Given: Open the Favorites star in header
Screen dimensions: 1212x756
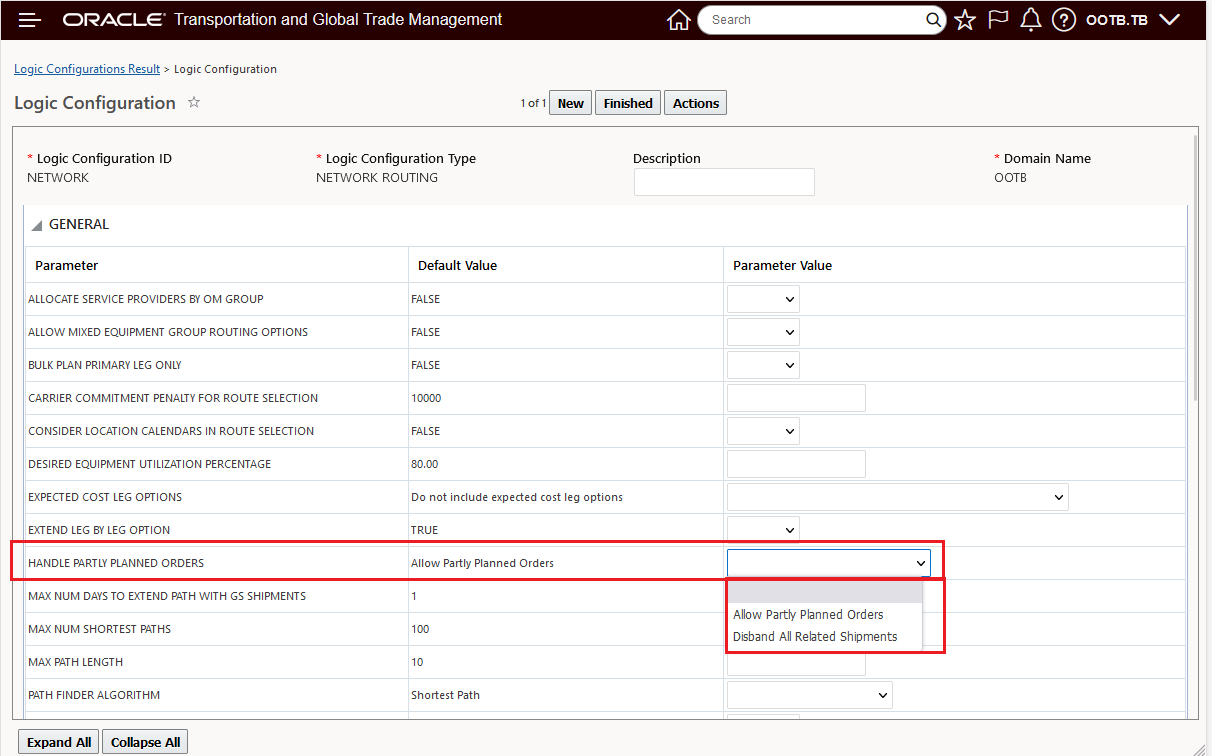Looking at the screenshot, I should [965, 20].
